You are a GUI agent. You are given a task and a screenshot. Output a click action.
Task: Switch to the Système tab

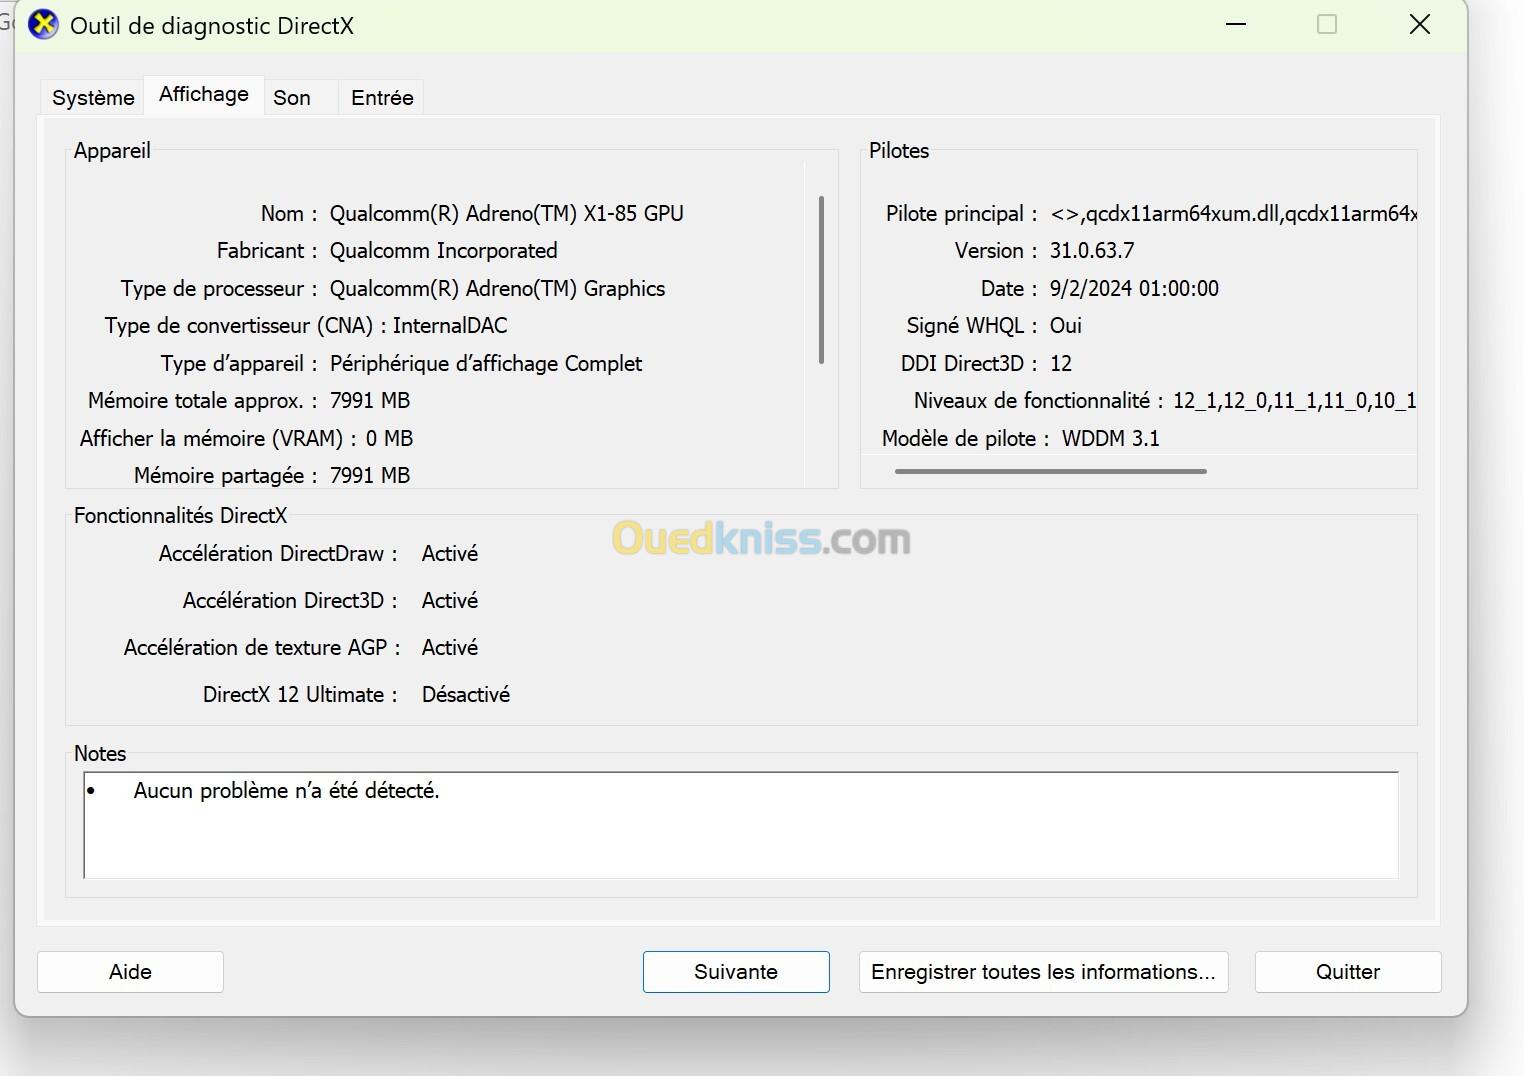click(93, 98)
